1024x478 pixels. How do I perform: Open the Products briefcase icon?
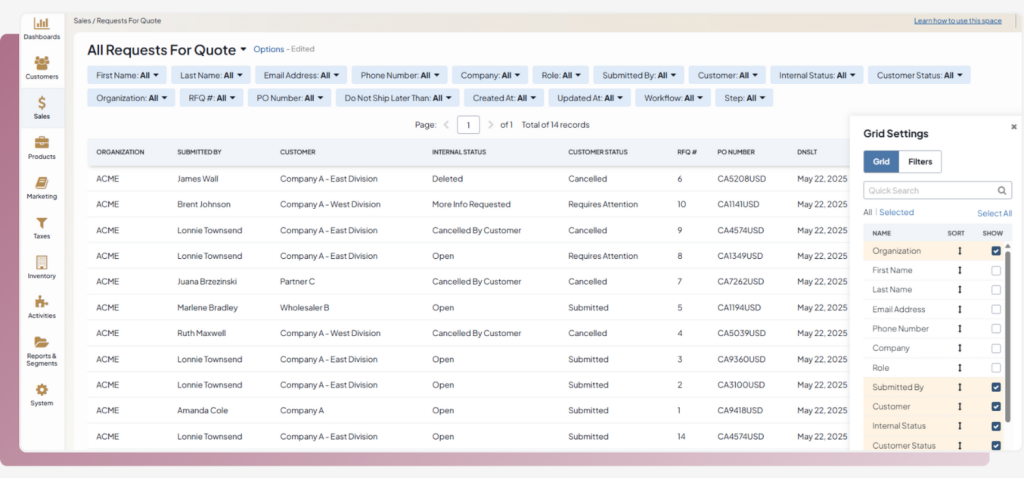pos(42,143)
